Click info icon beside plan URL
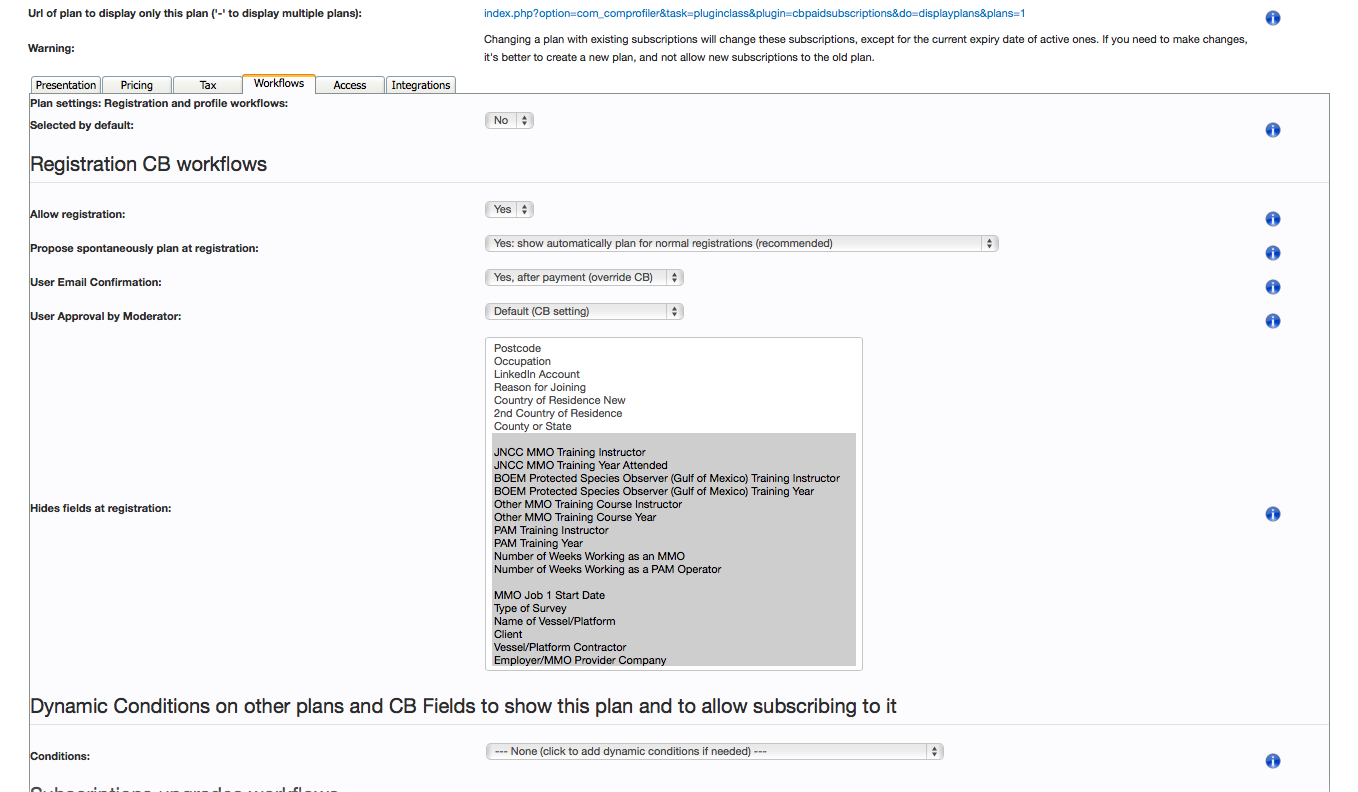The image size is (1358, 792). (x=1273, y=18)
